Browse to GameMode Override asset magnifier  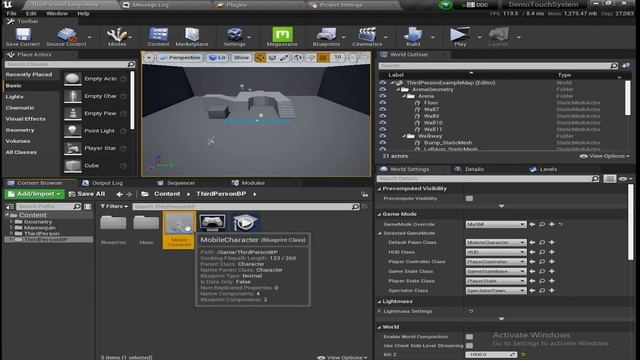click(x=542, y=224)
